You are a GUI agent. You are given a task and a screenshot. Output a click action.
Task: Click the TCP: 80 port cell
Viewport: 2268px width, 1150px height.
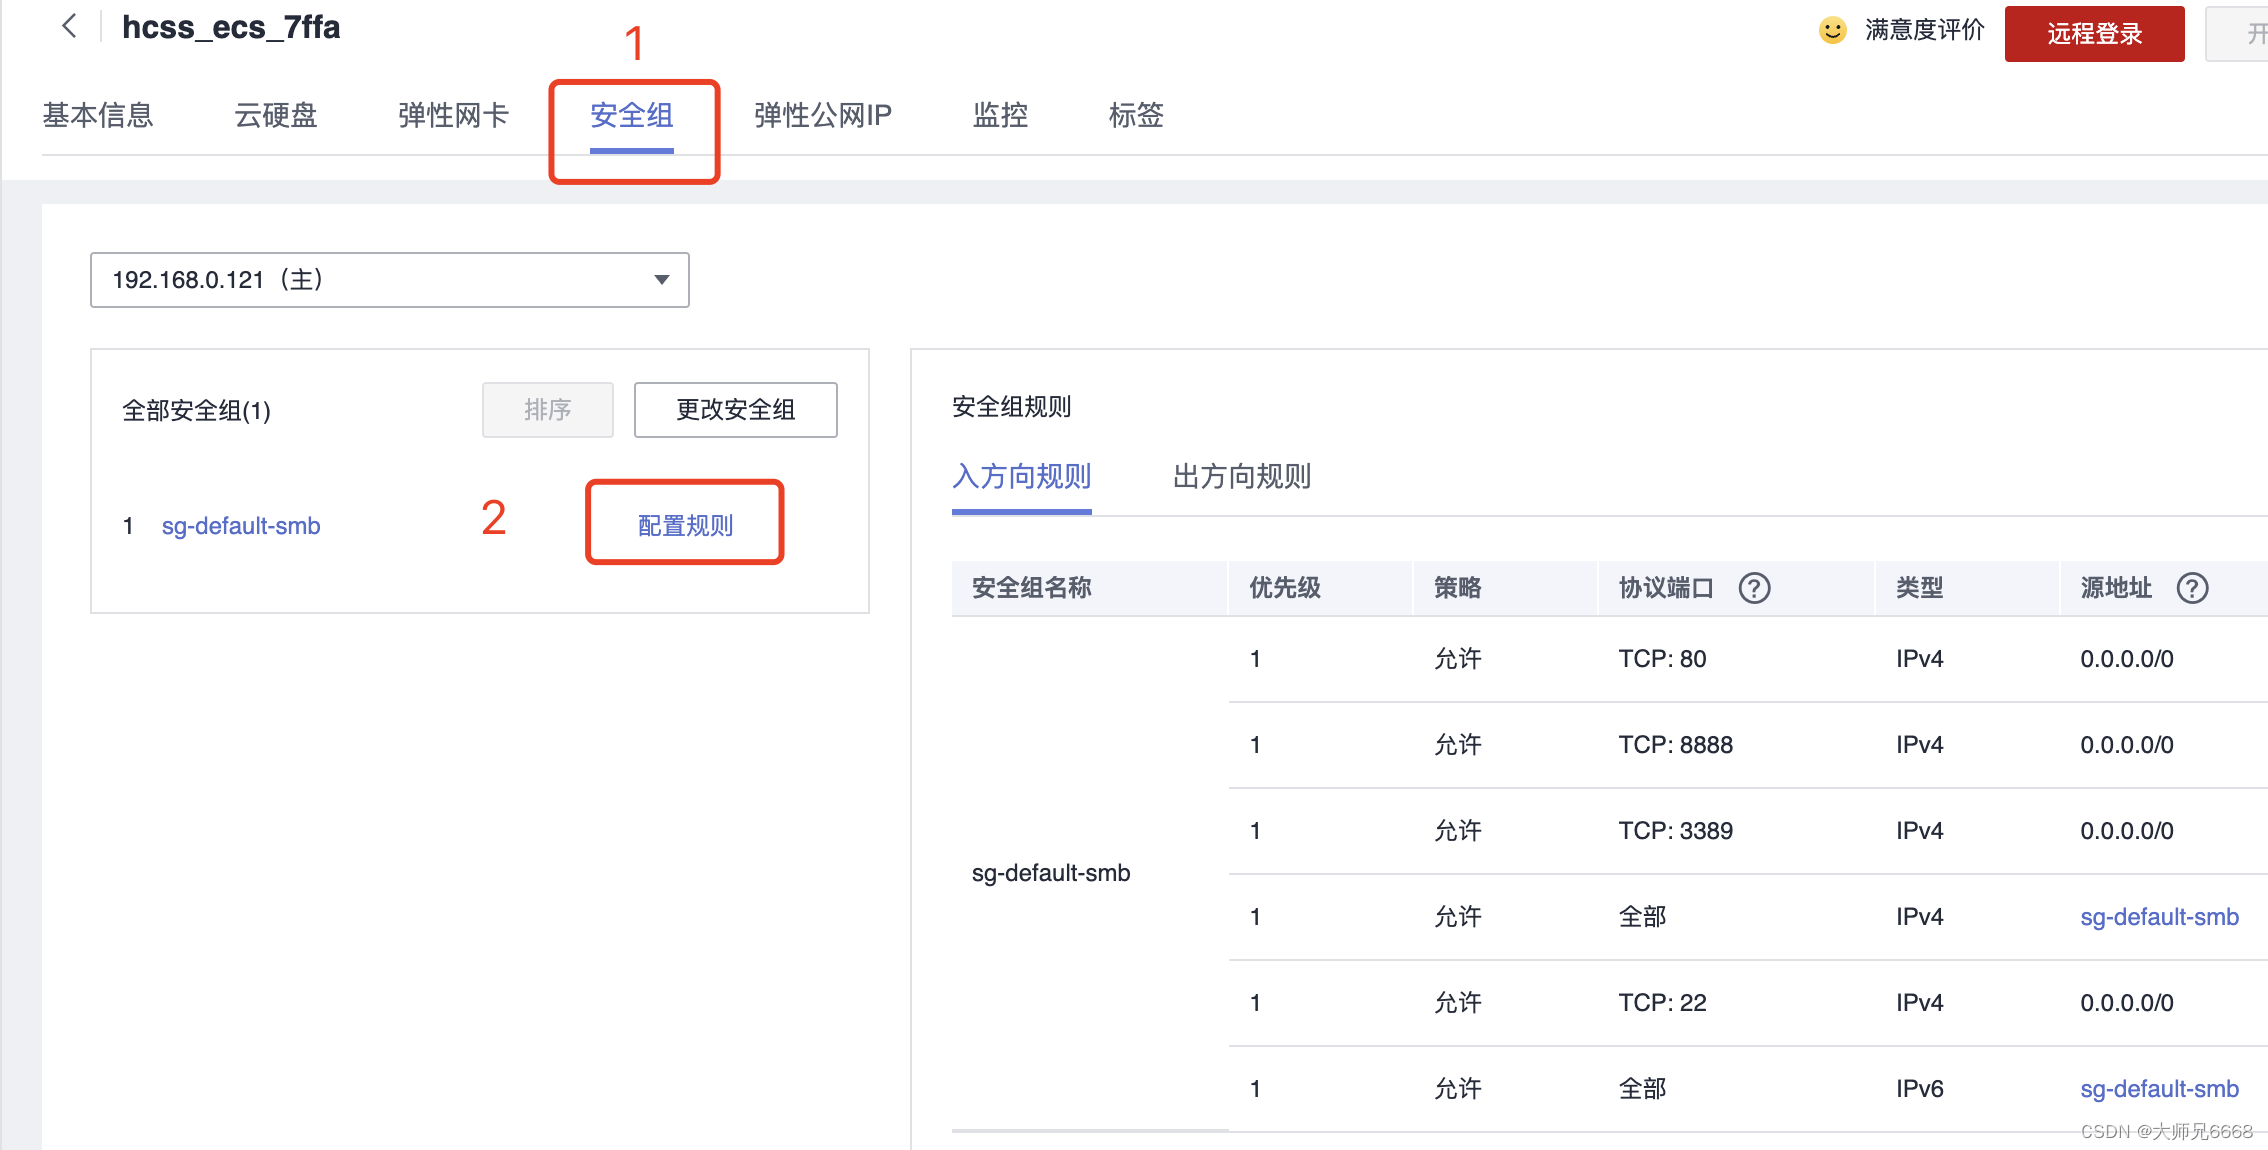1663,659
